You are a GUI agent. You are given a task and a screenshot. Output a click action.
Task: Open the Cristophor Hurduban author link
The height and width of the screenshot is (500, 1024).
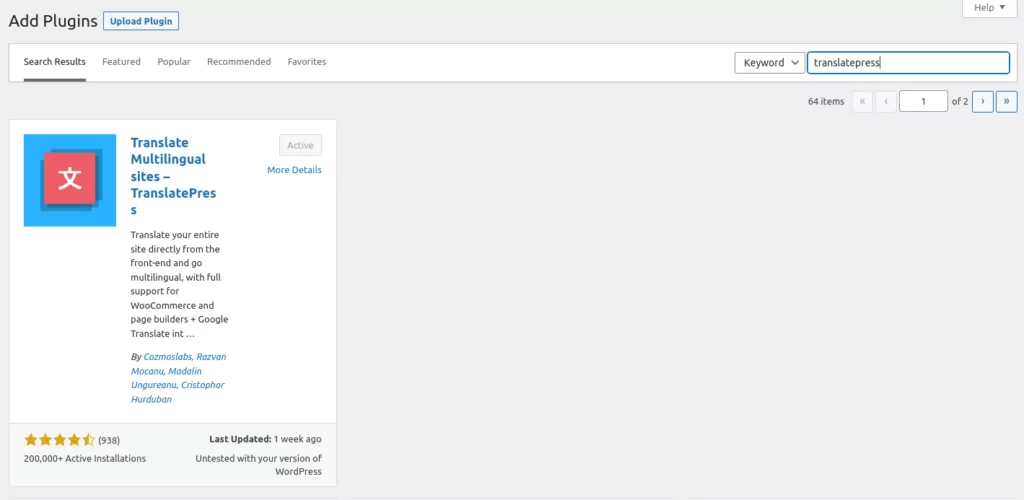(x=178, y=392)
